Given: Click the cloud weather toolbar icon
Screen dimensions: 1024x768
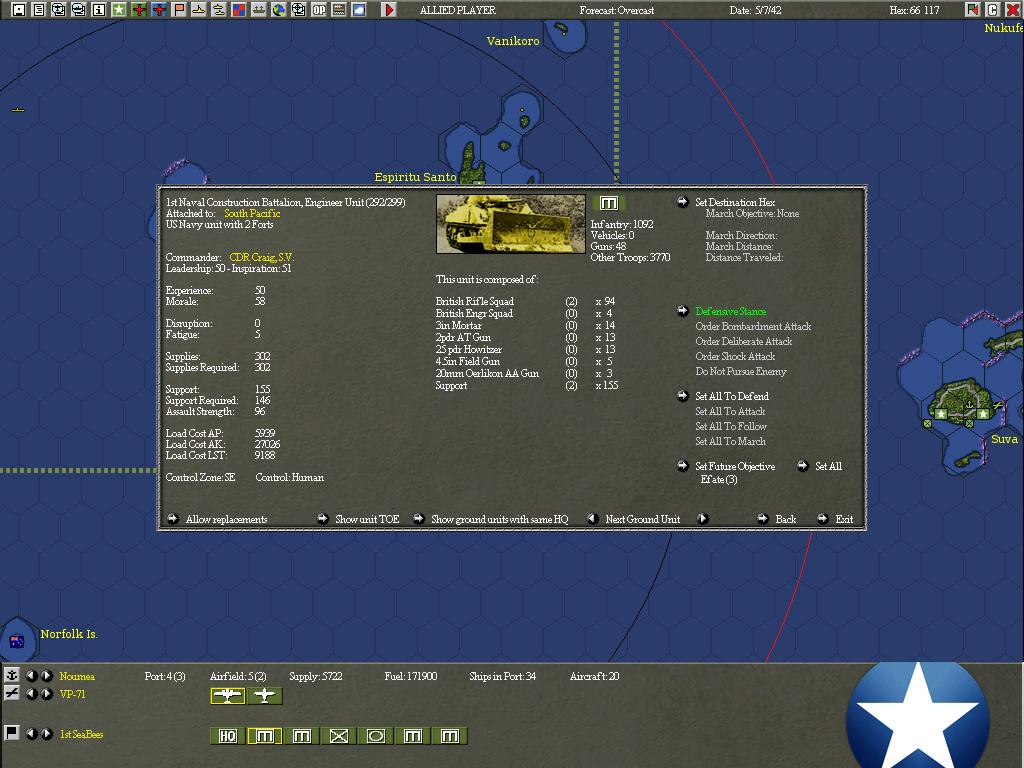Looking at the screenshot, I should [x=359, y=10].
